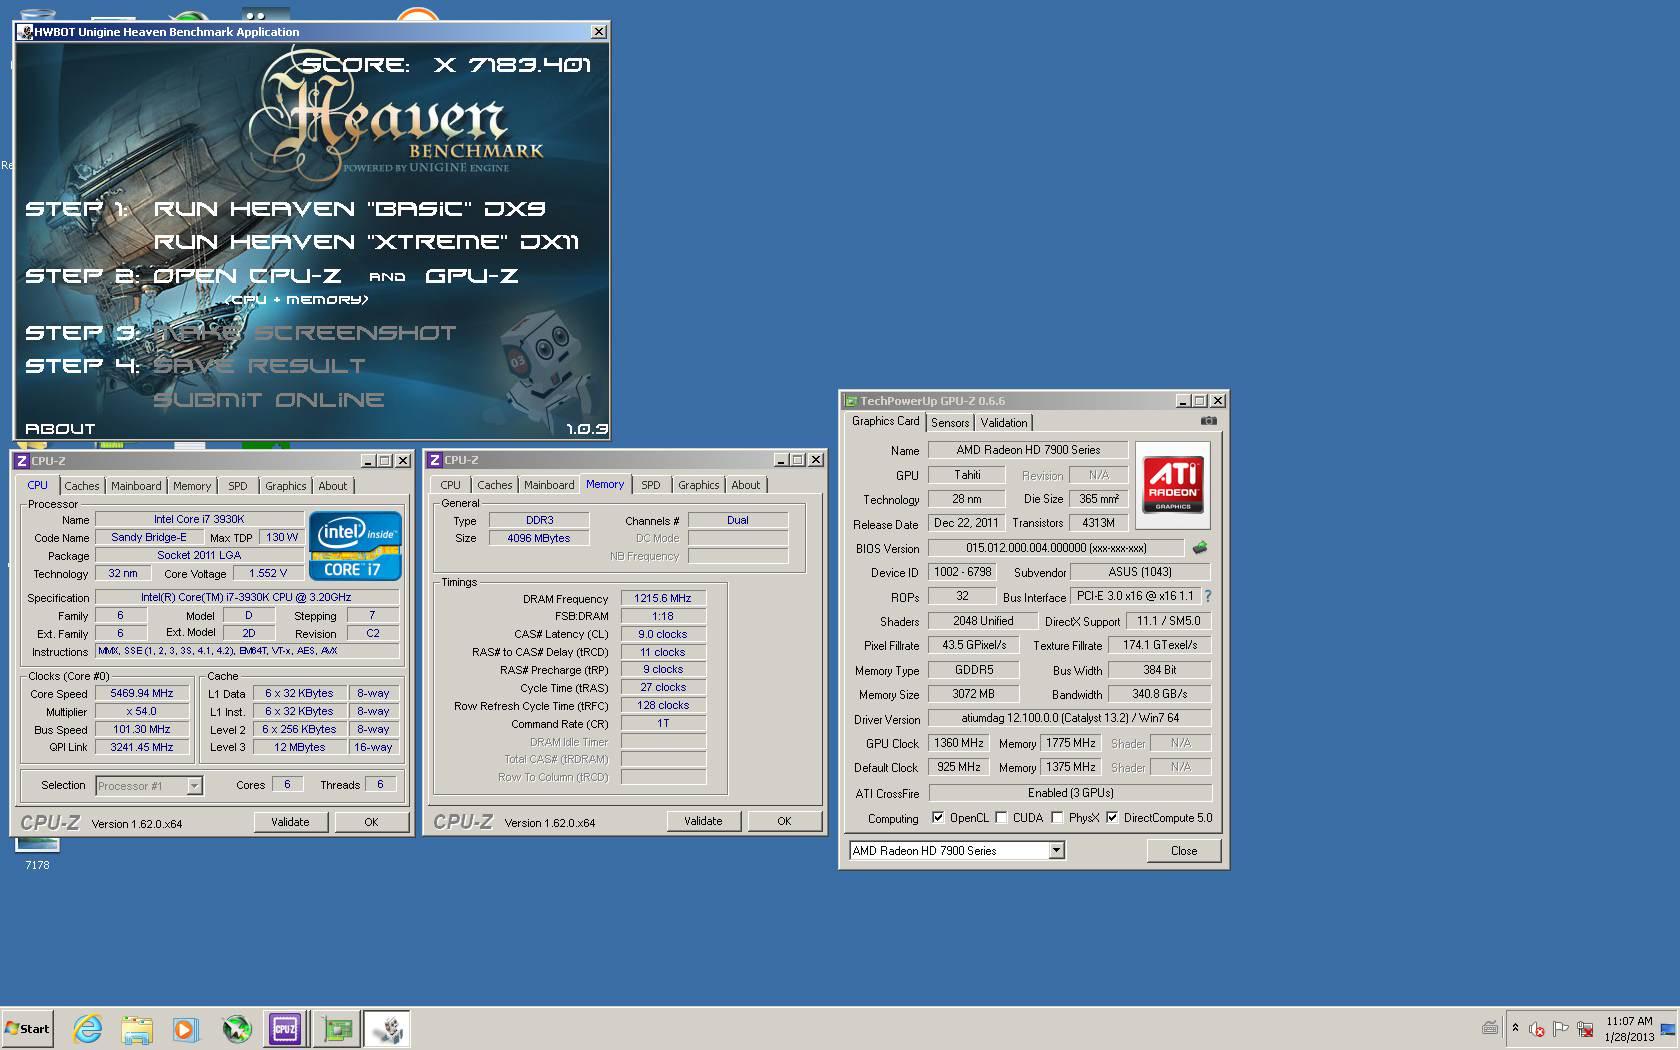The width and height of the screenshot is (1680, 1050).
Task: Switch to Sensors tab in GPU-Z
Action: point(950,423)
